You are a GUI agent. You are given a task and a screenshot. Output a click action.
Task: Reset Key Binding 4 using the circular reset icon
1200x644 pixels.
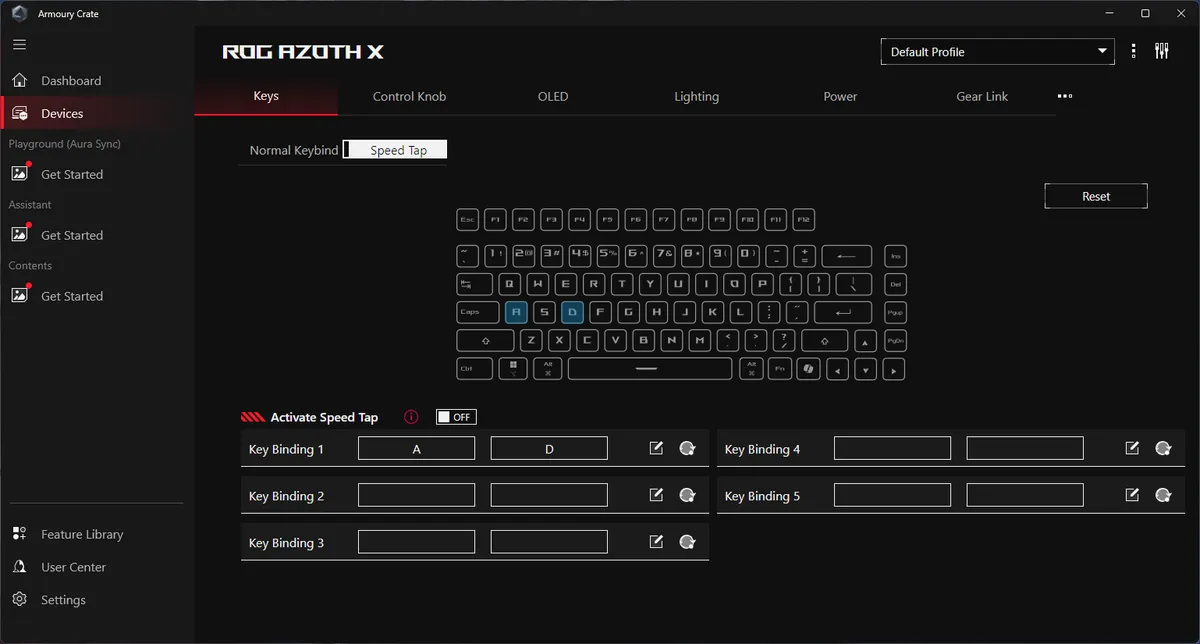click(1162, 447)
